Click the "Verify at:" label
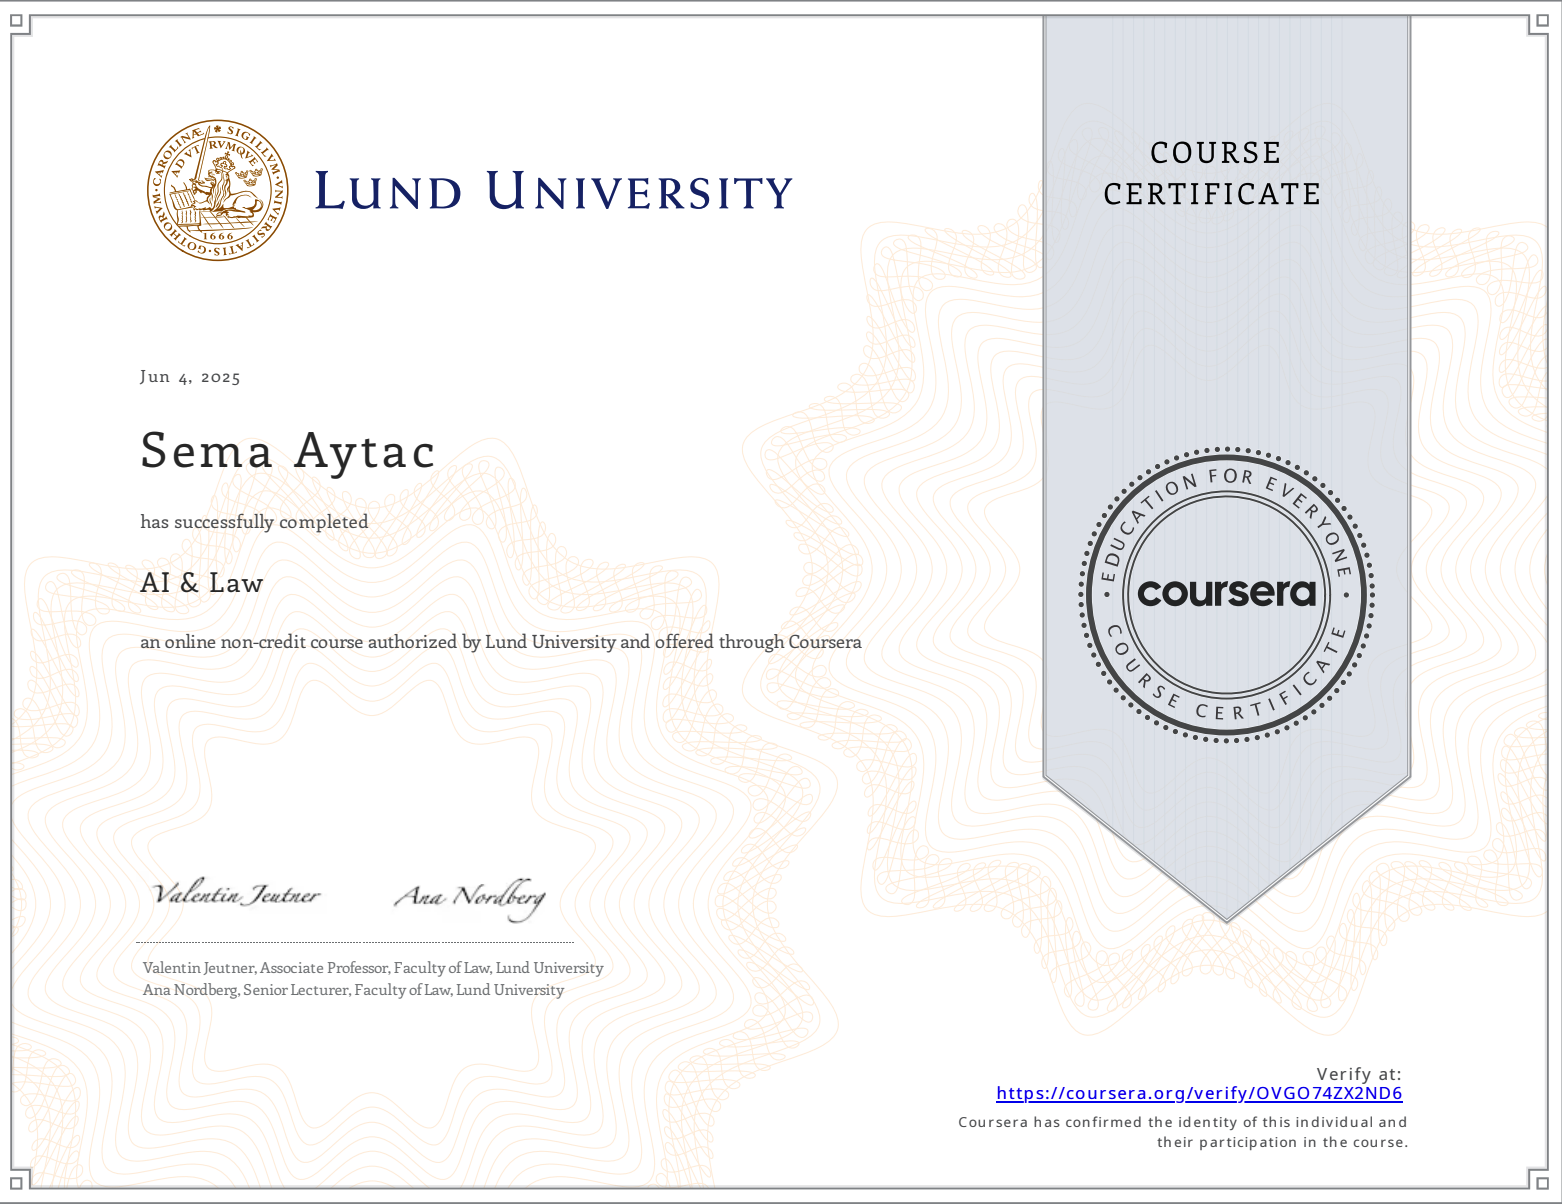This screenshot has height=1204, width=1562. [x=1358, y=1074]
